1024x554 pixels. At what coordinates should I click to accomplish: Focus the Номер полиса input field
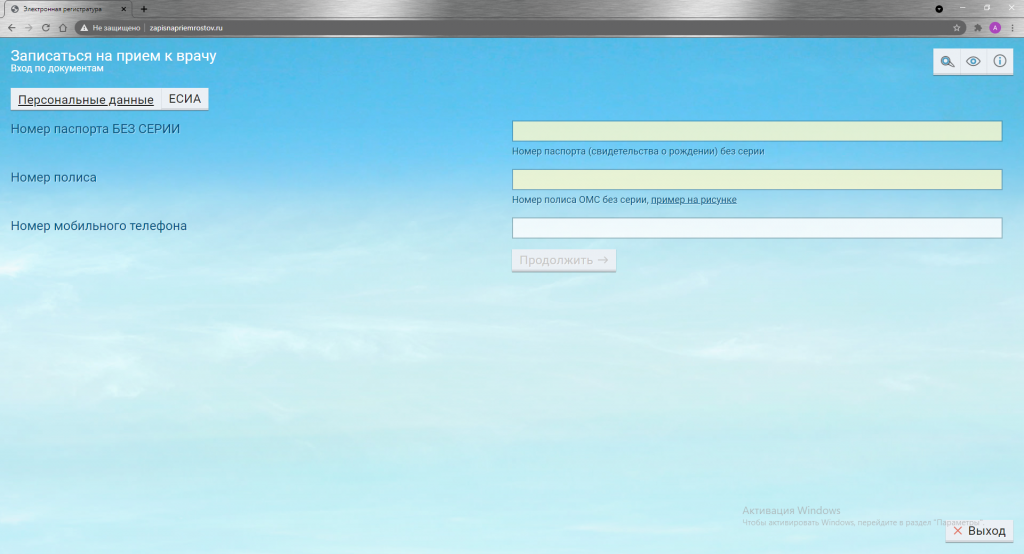[x=756, y=179]
